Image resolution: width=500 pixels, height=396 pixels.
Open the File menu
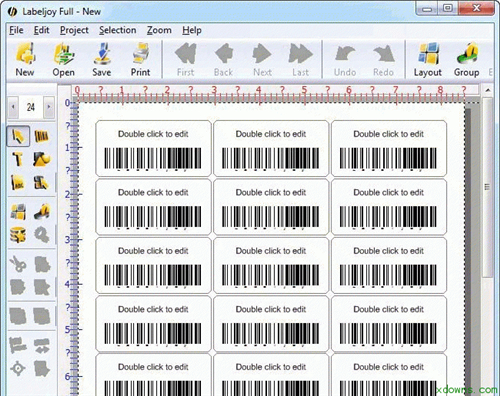16,30
